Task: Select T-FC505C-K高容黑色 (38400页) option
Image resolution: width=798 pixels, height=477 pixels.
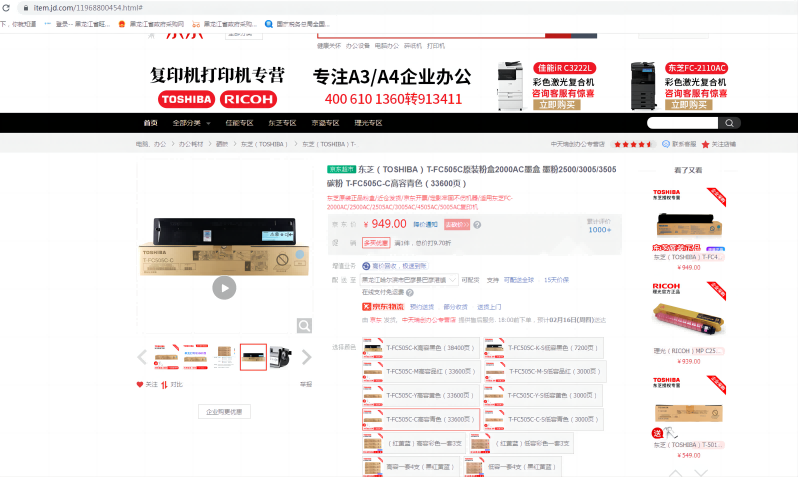Action: [x=421, y=348]
